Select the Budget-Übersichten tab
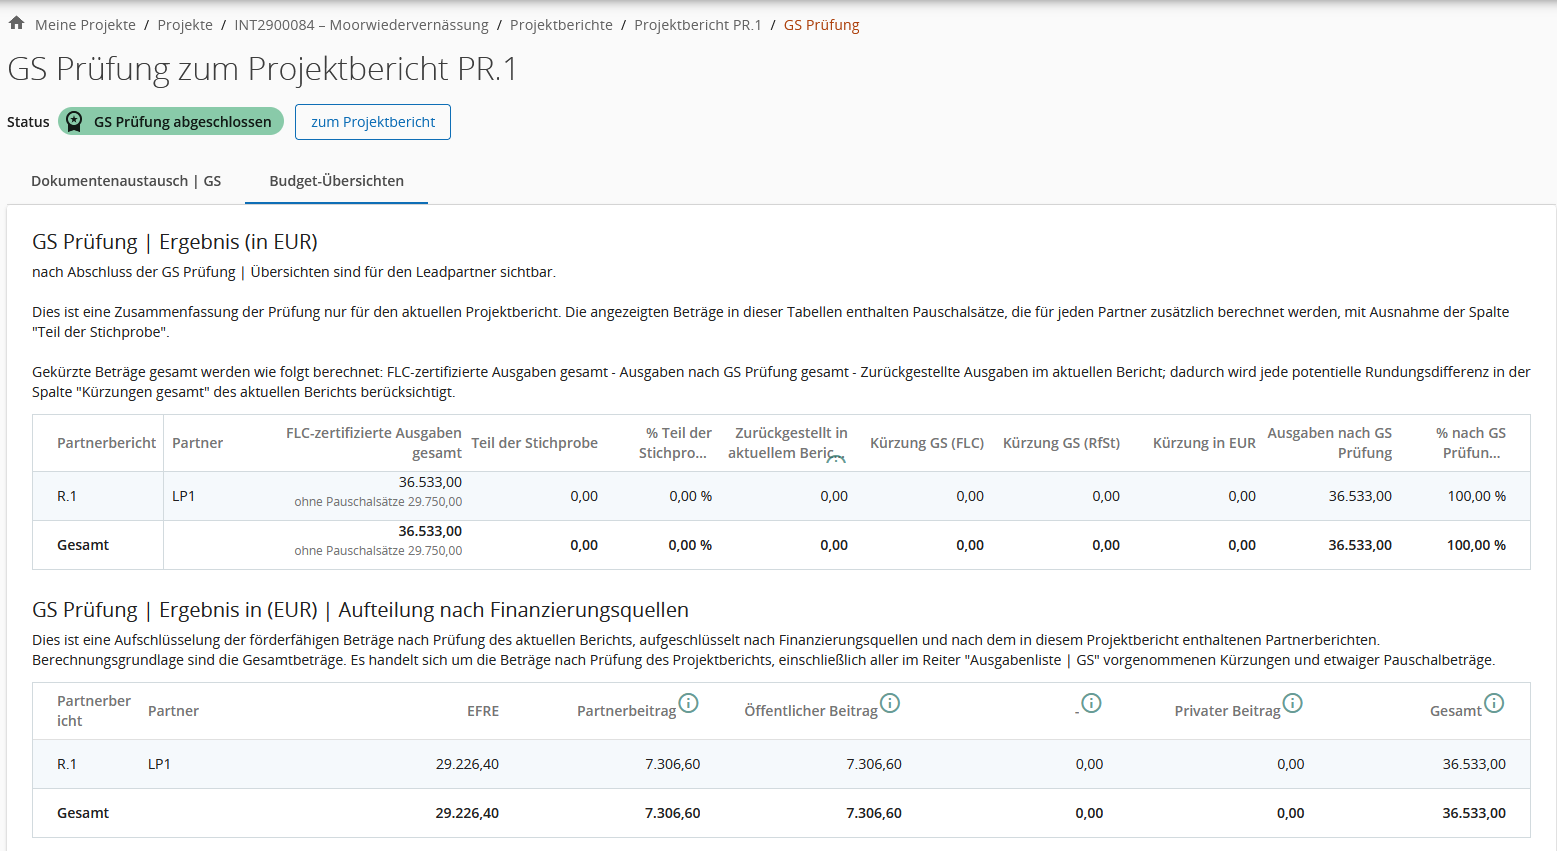The image size is (1557, 851). click(x=336, y=181)
